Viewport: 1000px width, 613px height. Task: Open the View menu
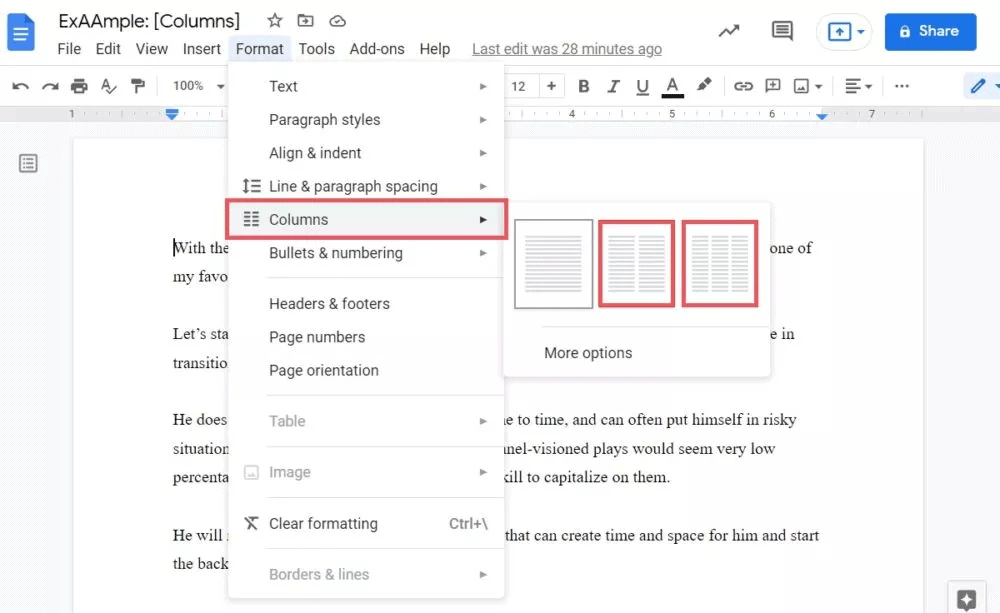tap(152, 49)
